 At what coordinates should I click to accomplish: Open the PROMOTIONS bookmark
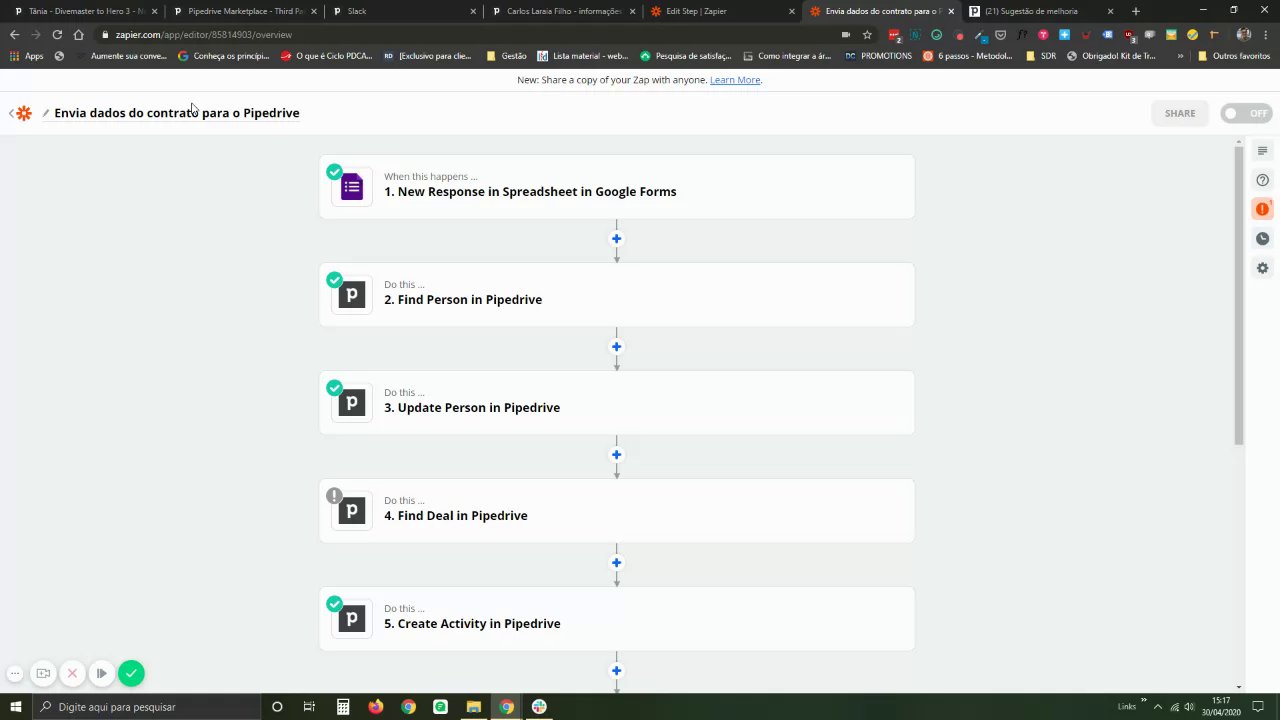(x=878, y=56)
